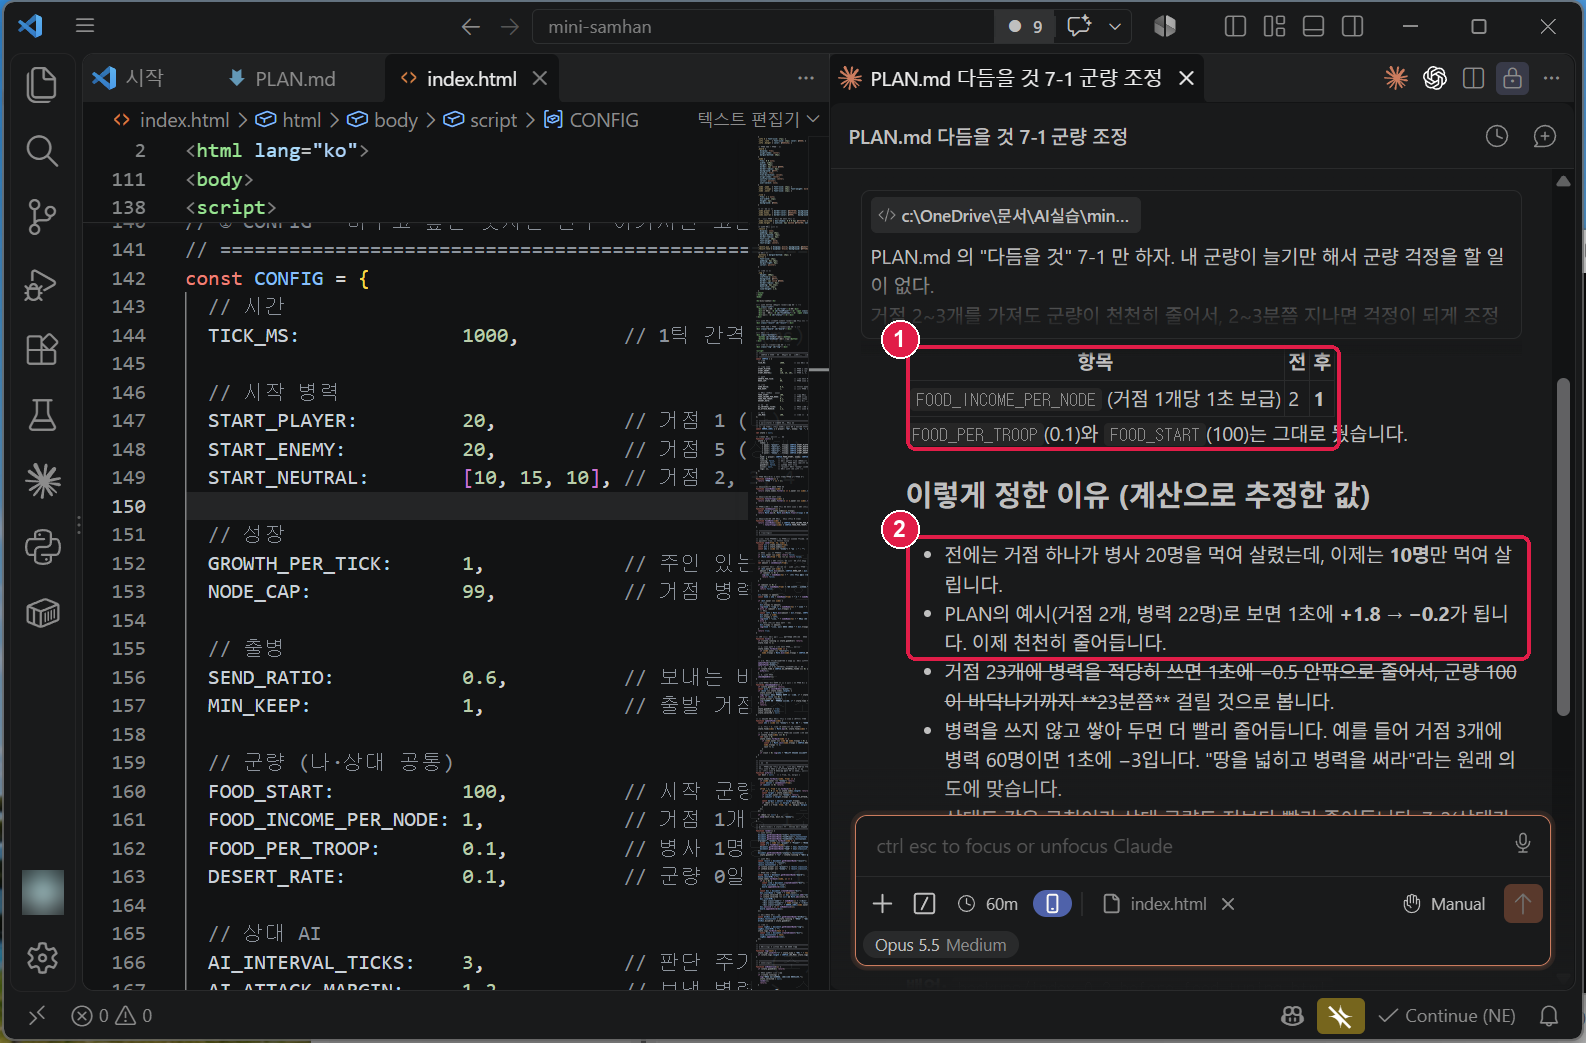The image size is (1586, 1043).
Task: Toggle the secondary side bar layout
Action: (x=1352, y=27)
